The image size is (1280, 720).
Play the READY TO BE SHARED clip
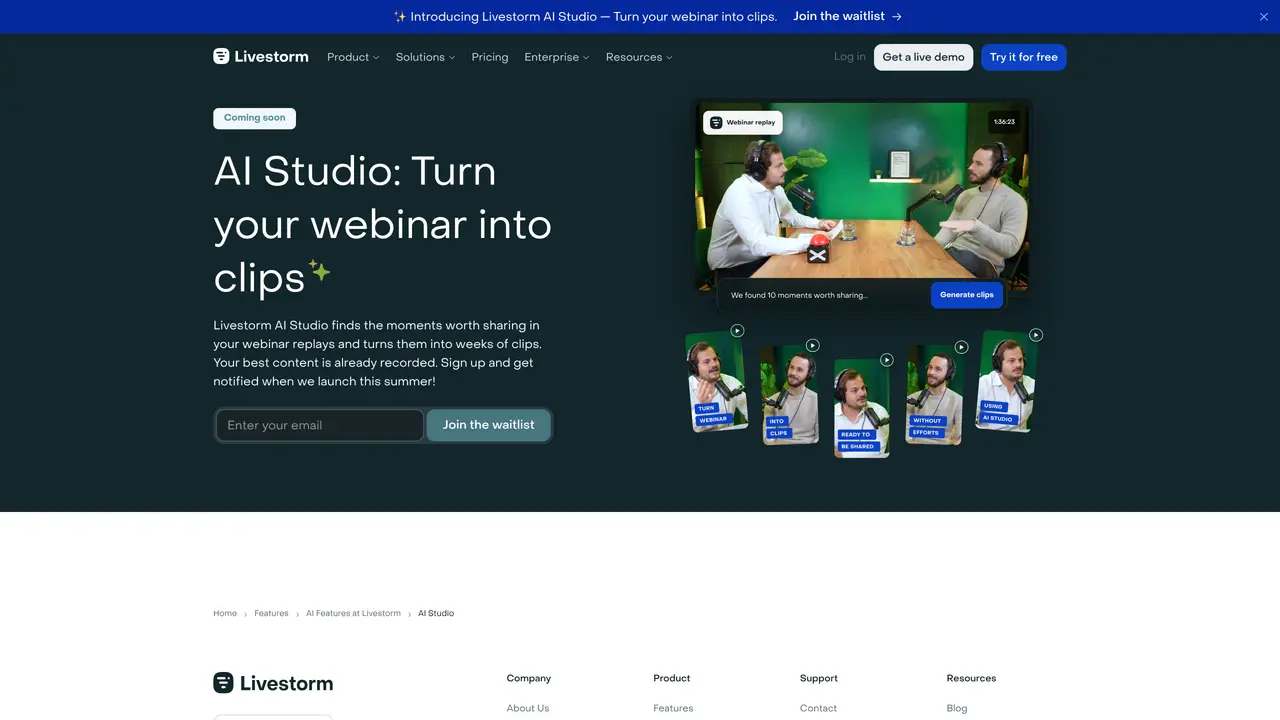pyautogui.click(x=886, y=360)
